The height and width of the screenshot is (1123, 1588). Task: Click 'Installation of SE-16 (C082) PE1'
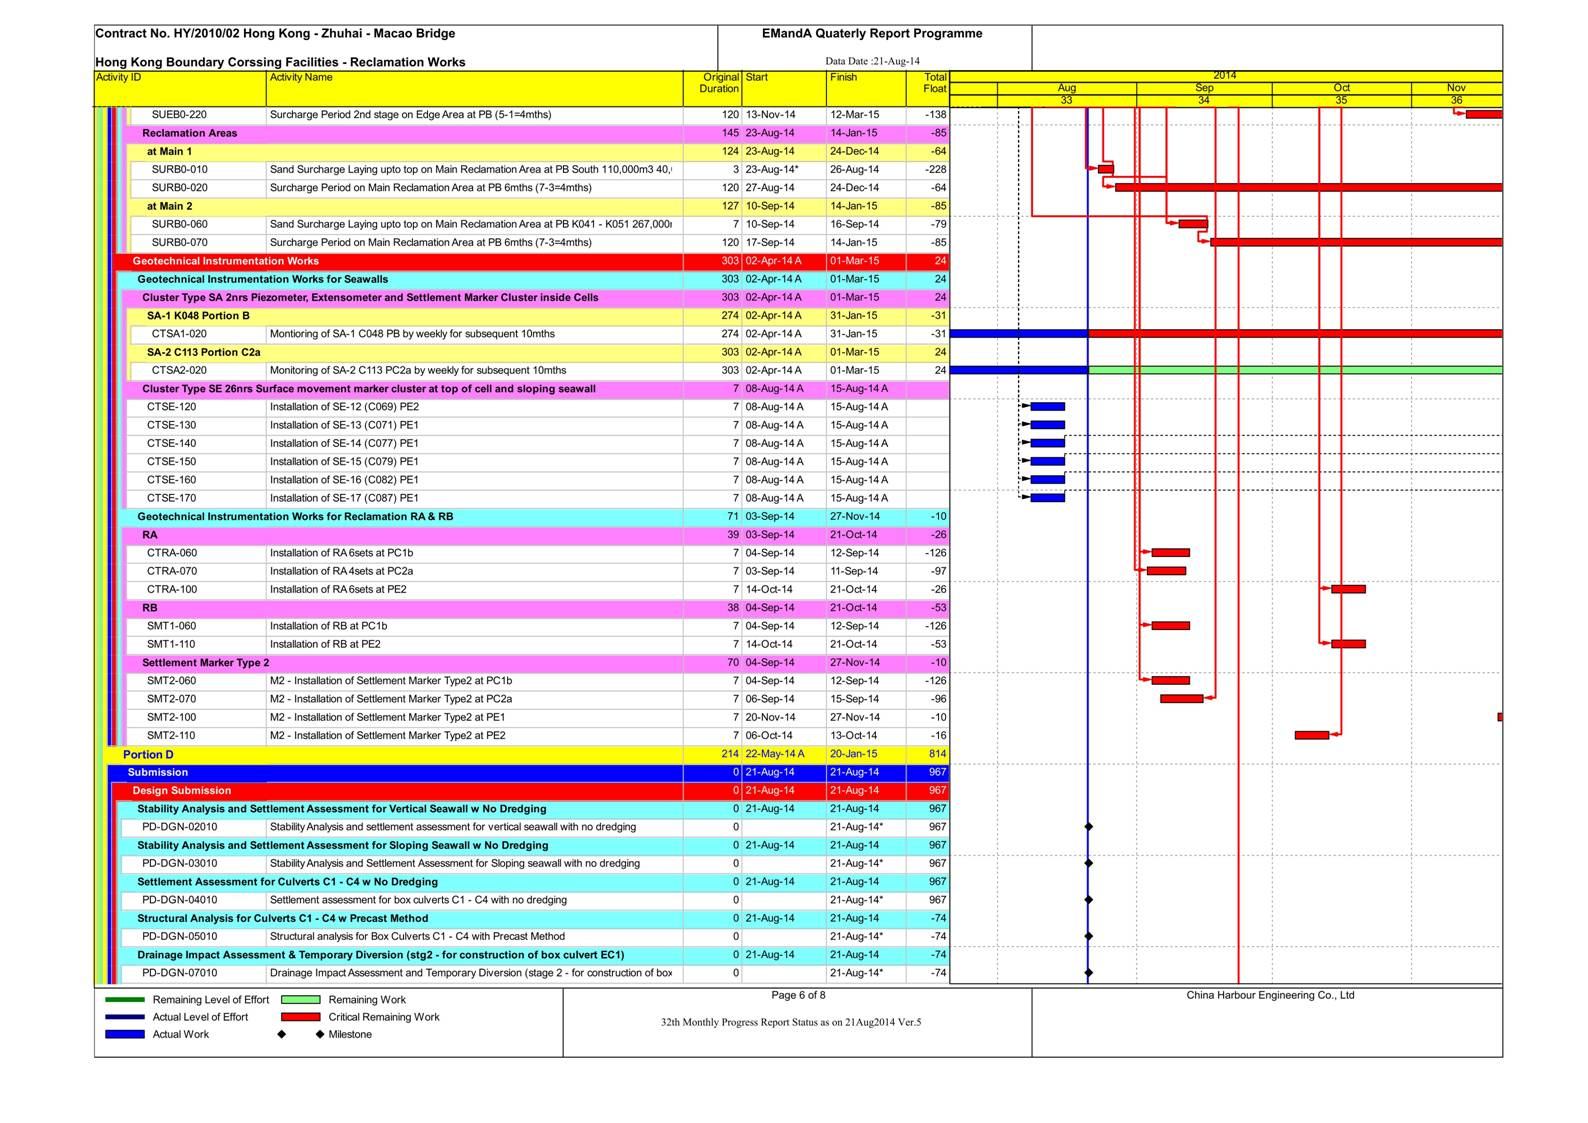344,480
